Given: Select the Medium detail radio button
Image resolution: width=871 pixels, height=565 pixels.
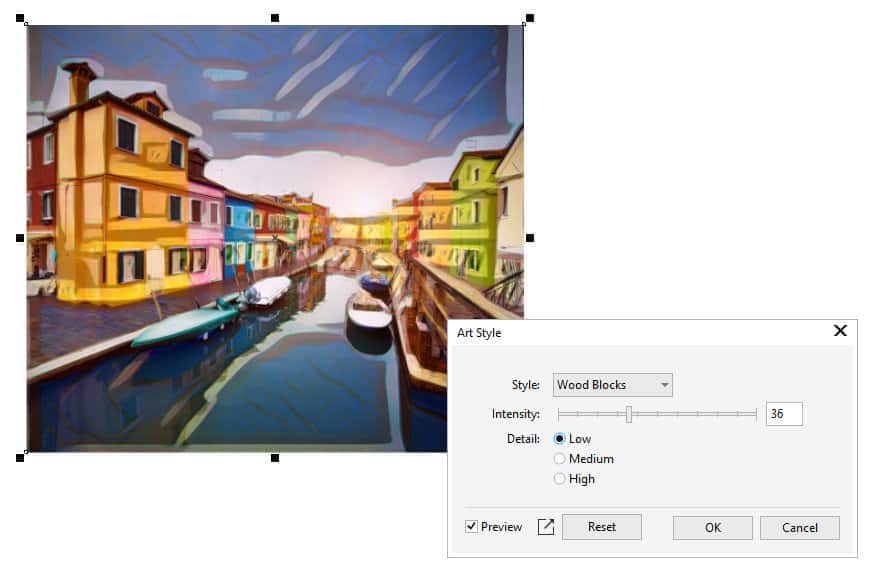Looking at the screenshot, I should click(559, 459).
